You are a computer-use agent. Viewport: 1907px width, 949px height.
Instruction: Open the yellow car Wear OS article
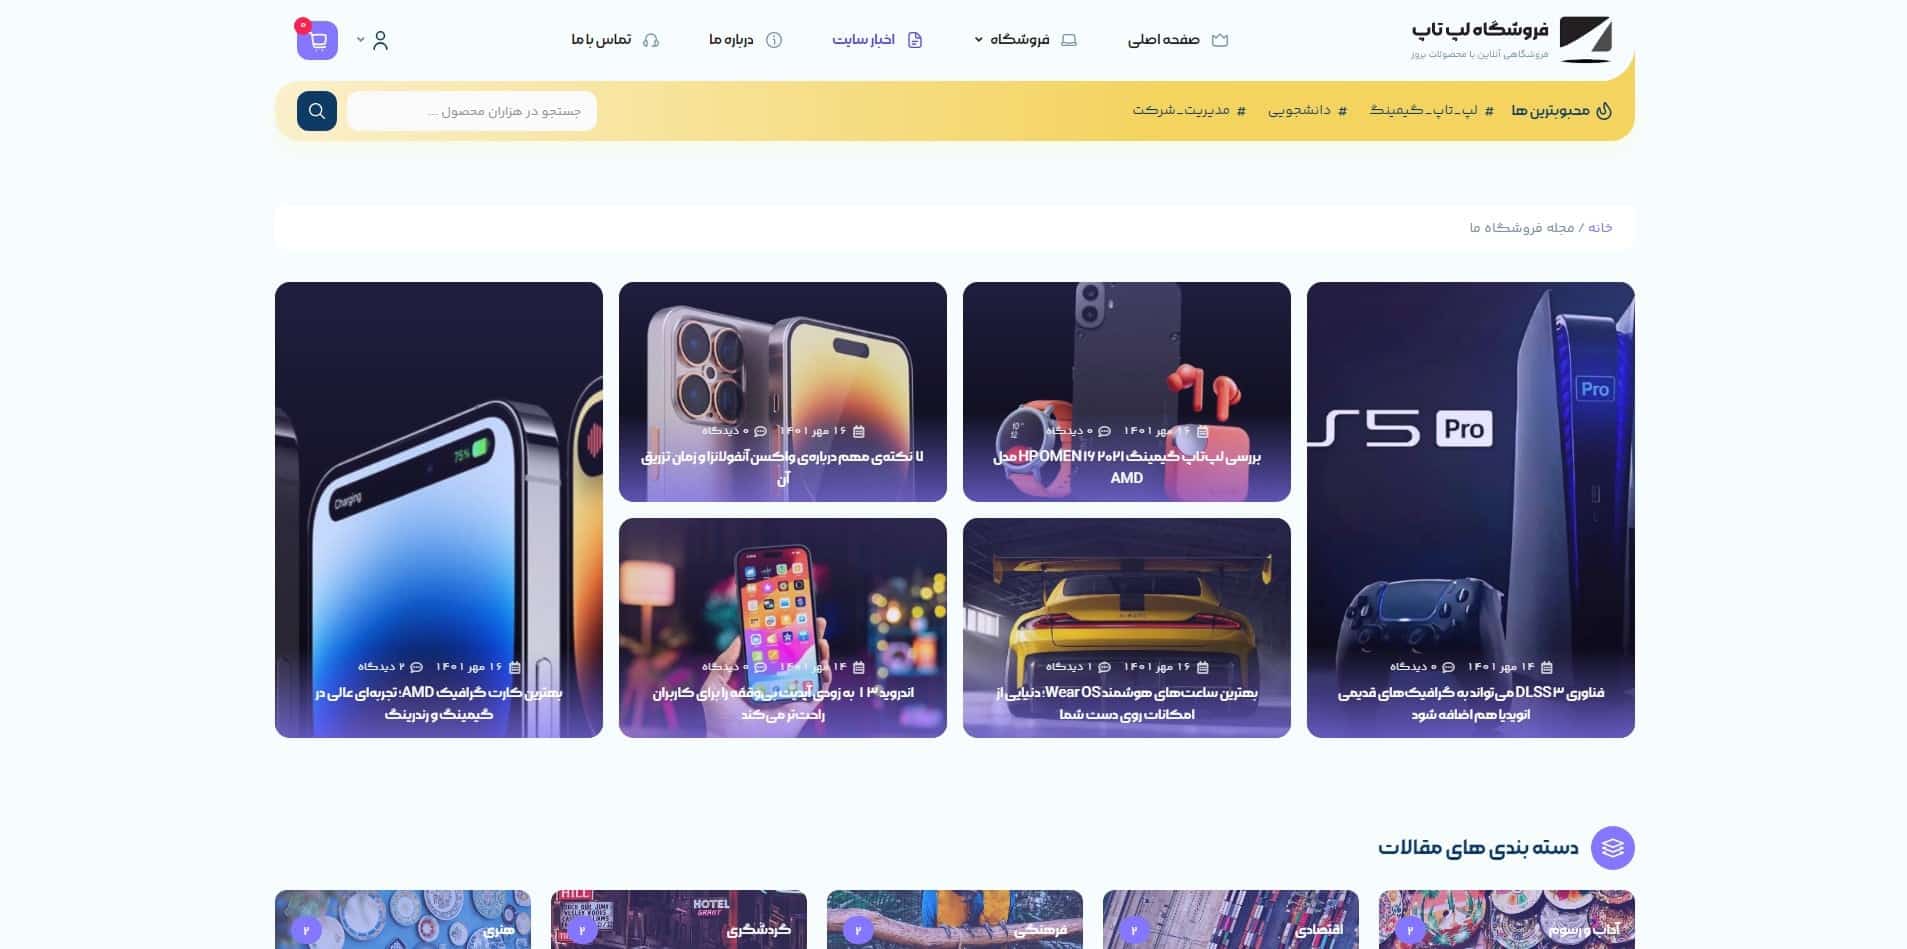click(x=1126, y=628)
